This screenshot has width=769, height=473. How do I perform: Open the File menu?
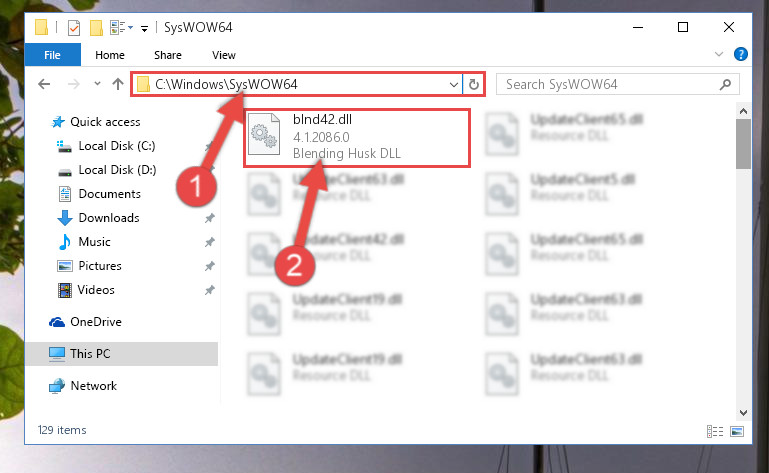52,54
